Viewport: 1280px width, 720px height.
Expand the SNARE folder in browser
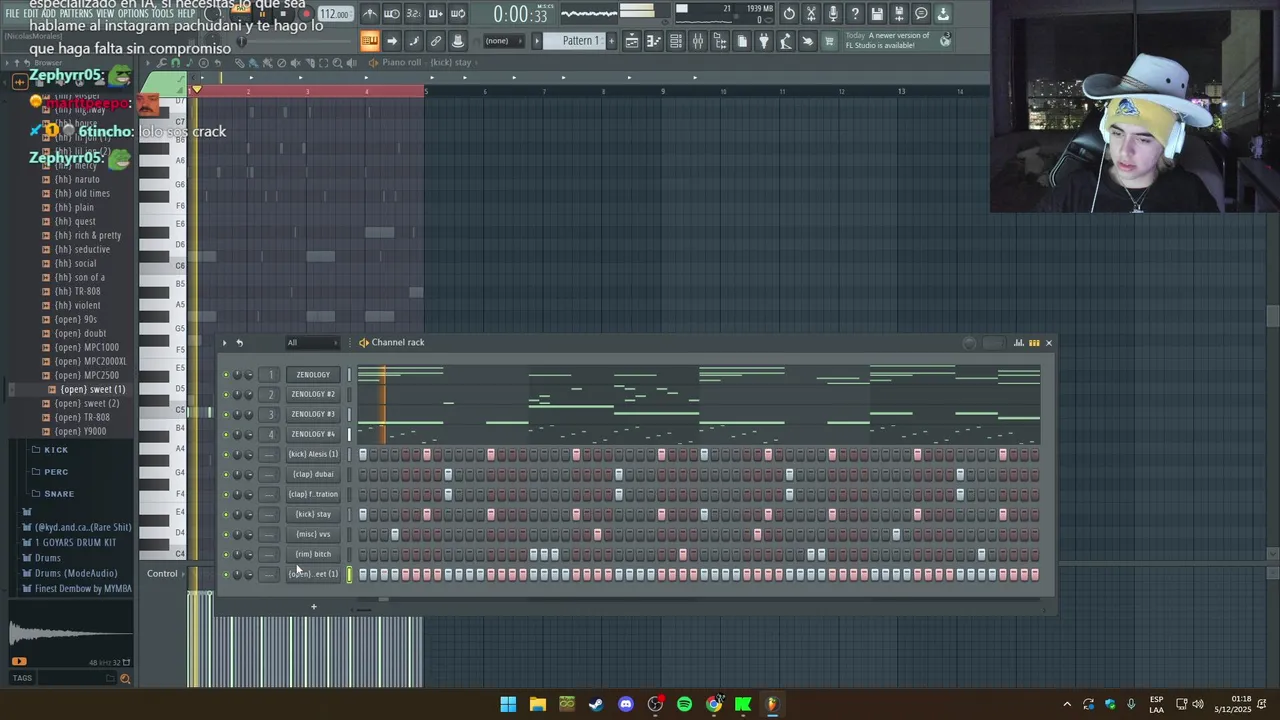(59, 494)
